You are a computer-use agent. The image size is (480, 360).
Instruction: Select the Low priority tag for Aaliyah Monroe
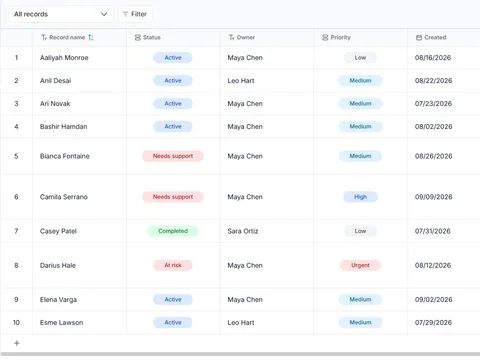pyautogui.click(x=360, y=58)
